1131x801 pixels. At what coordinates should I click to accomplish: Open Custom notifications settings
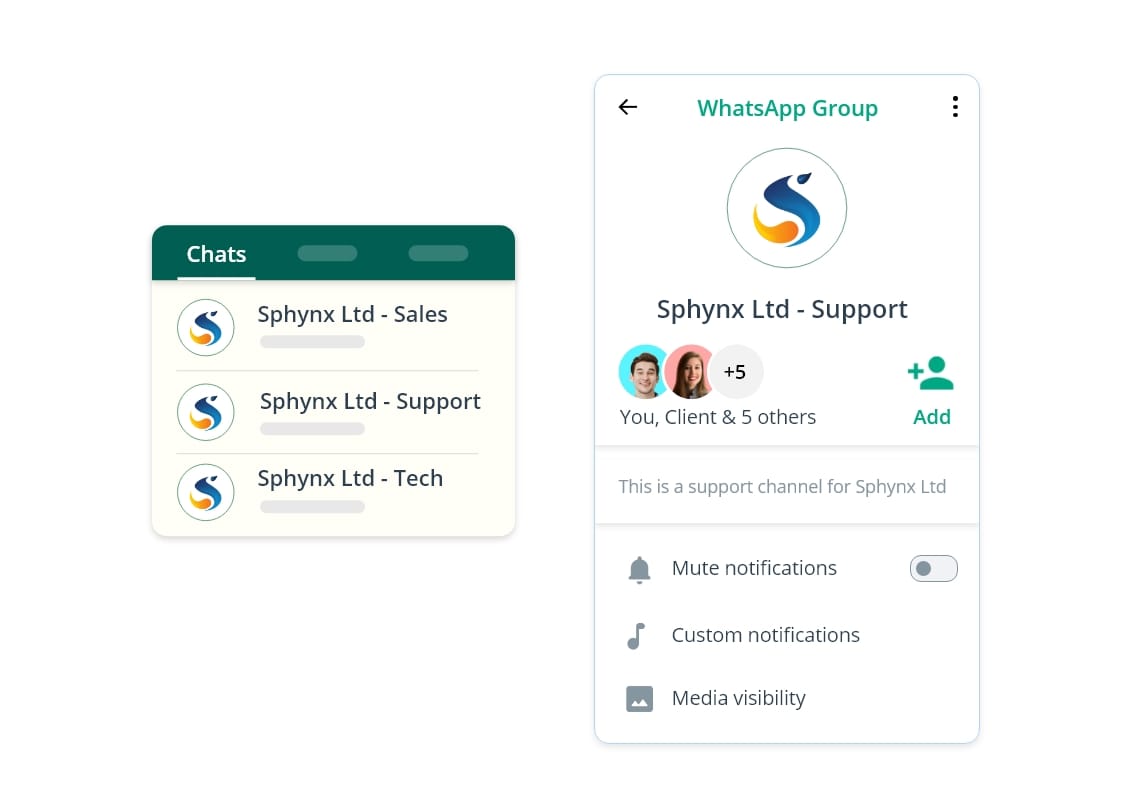[786, 635]
